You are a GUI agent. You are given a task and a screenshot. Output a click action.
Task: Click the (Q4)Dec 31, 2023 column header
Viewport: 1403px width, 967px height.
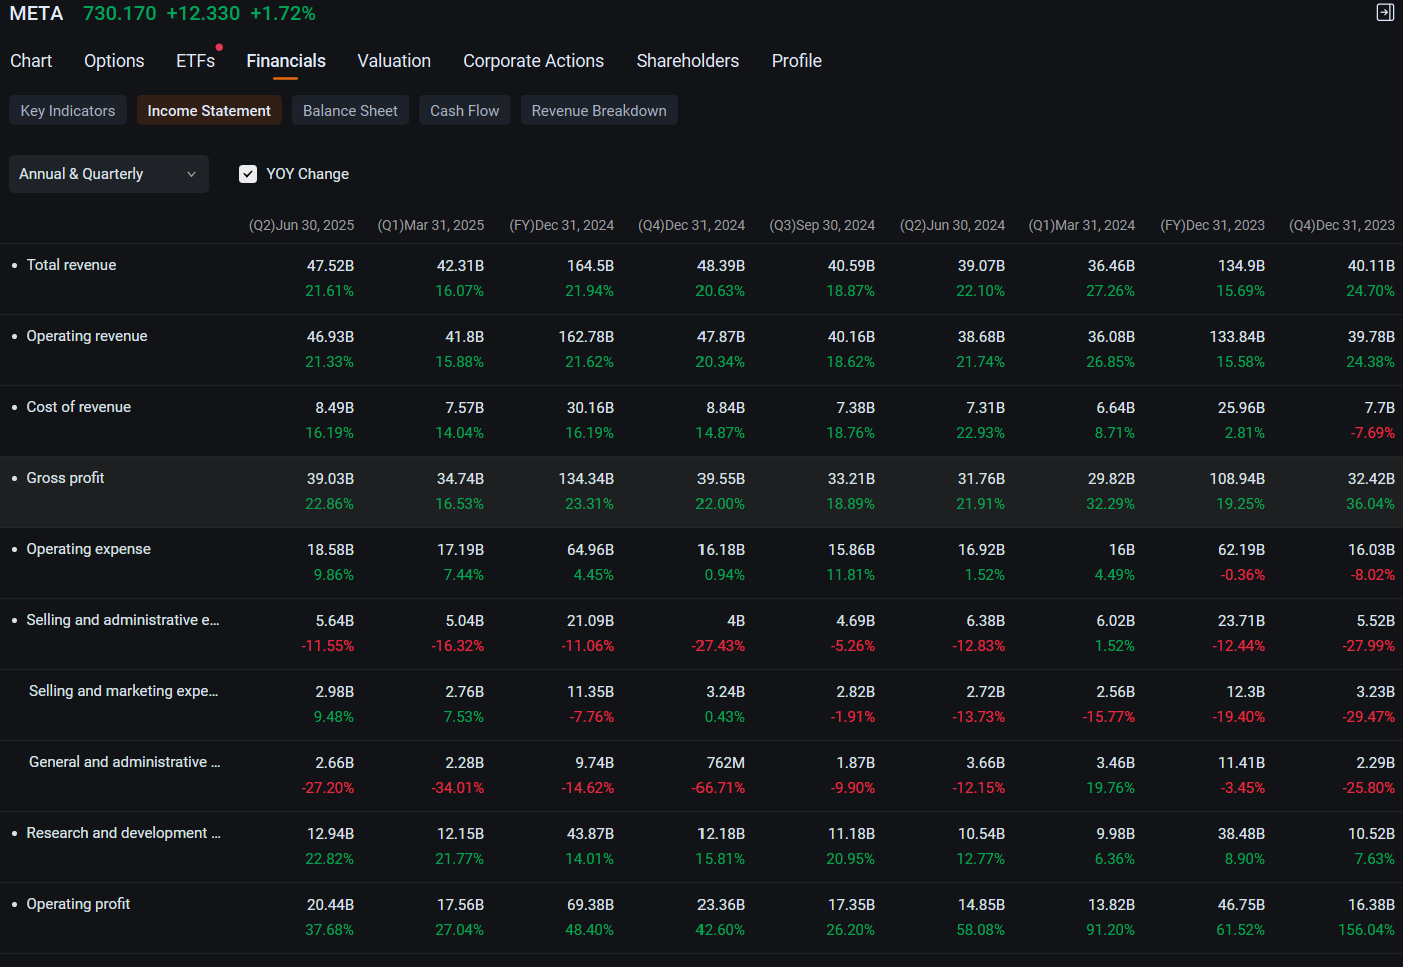1342,226
